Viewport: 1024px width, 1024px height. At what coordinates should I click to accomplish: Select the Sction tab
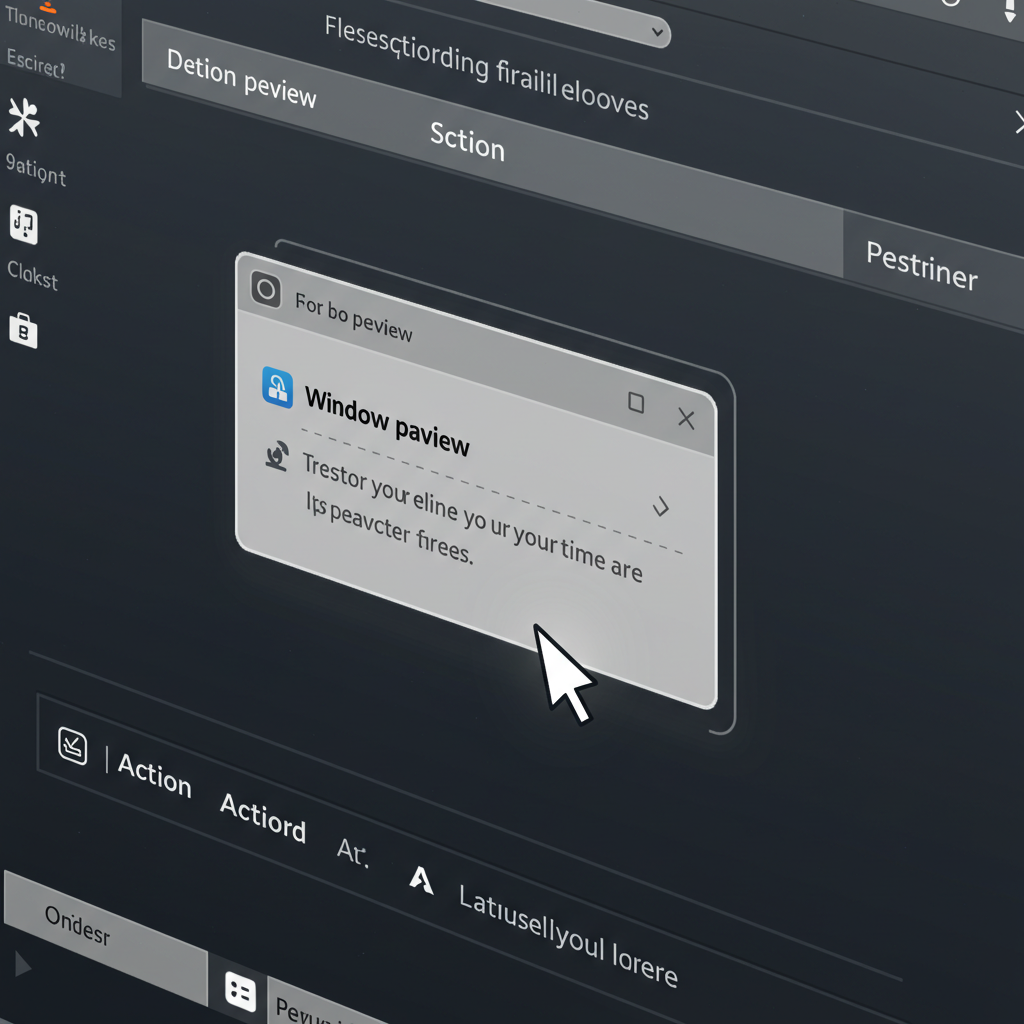(x=468, y=142)
